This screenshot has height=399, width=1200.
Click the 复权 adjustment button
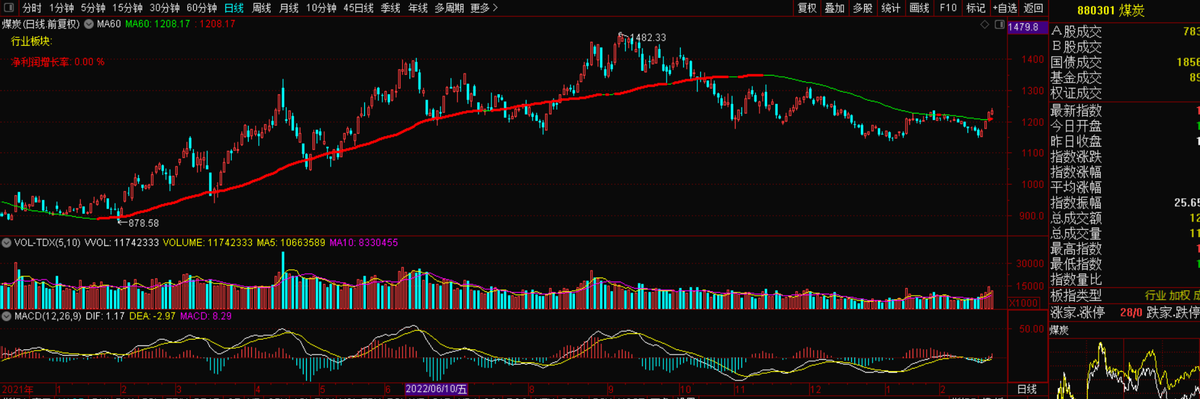click(806, 7)
